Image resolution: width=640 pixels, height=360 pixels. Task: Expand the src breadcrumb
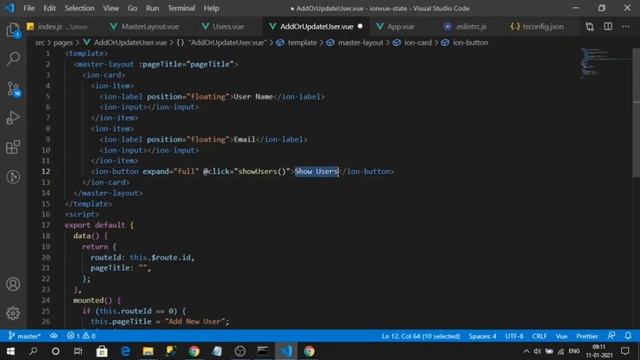pyautogui.click(x=40, y=42)
